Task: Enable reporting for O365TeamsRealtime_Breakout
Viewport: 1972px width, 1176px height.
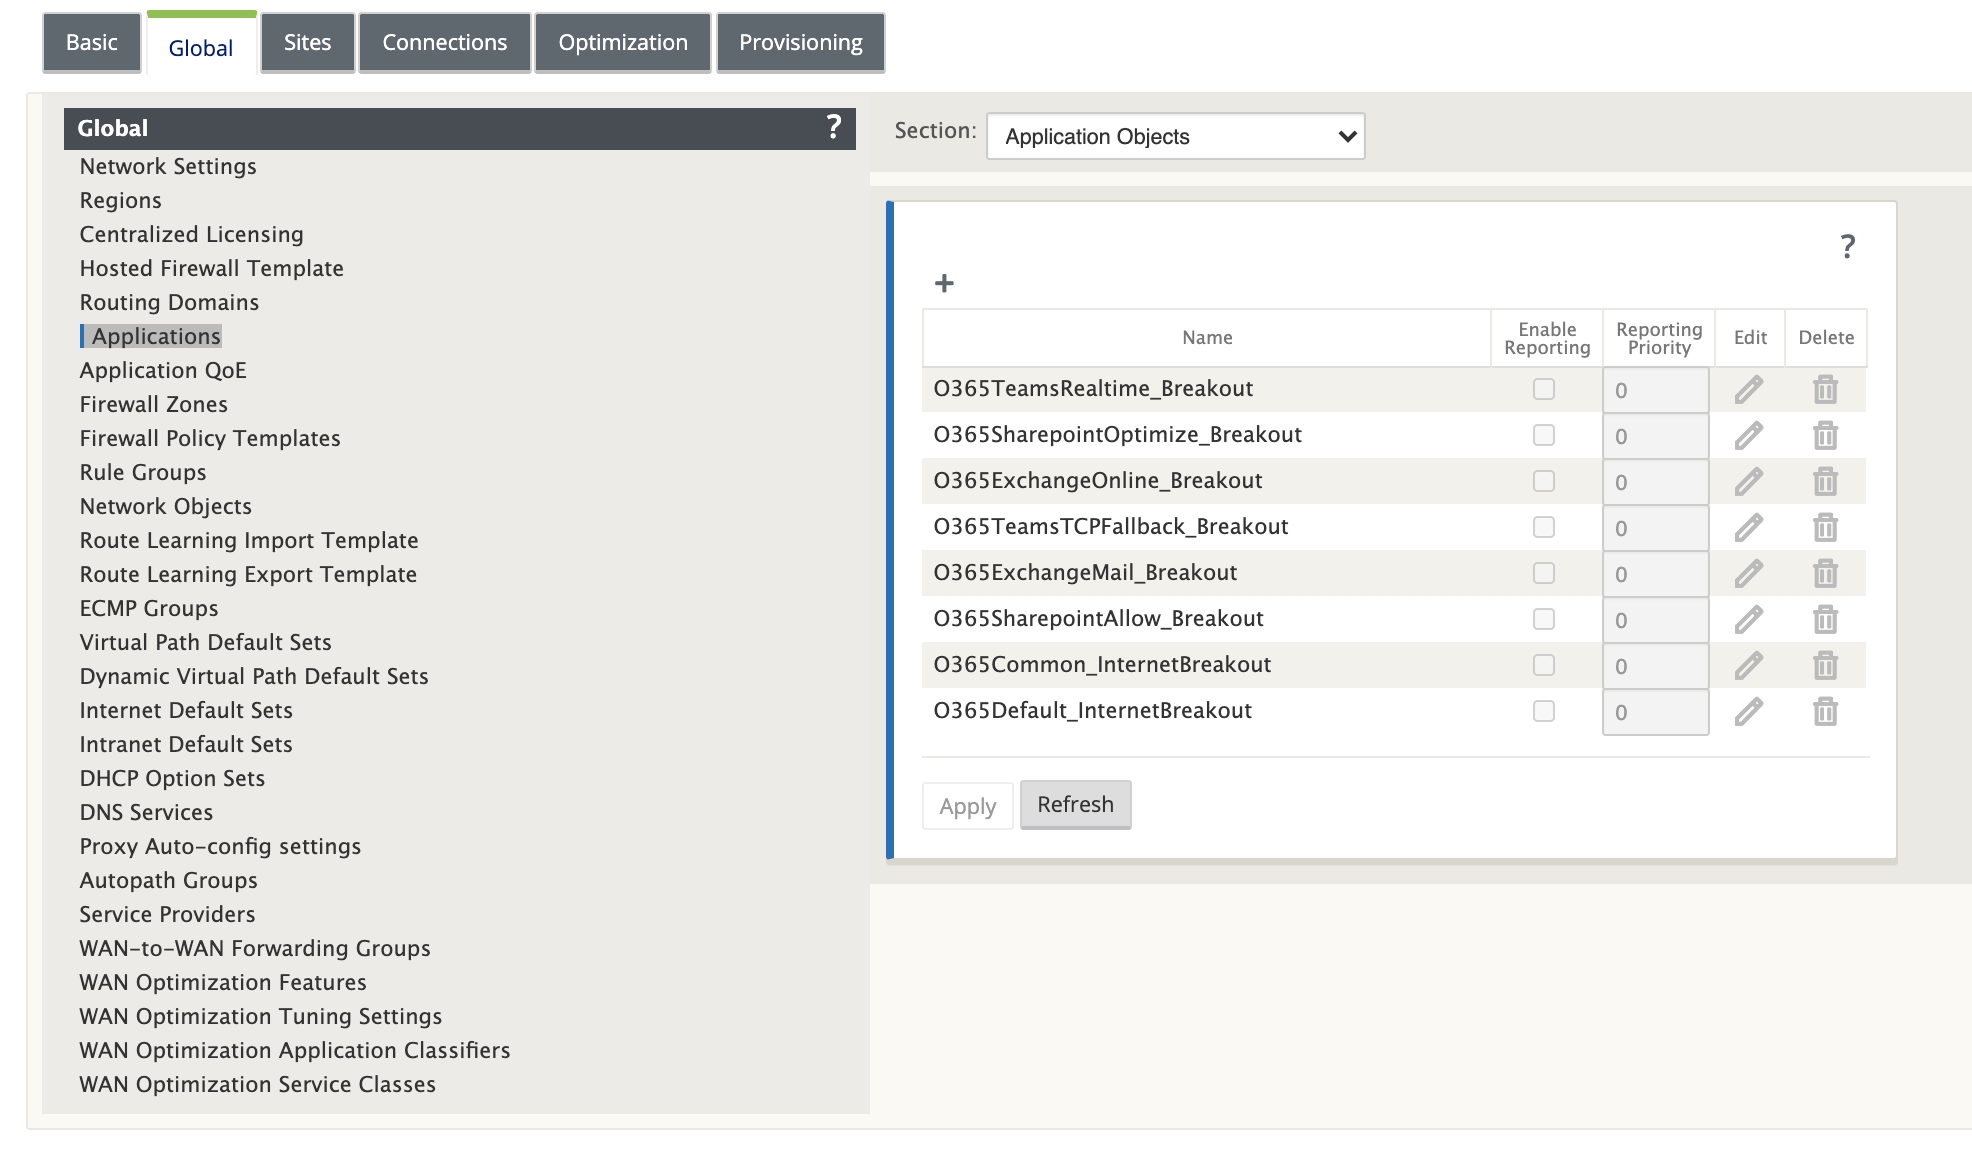Action: [1544, 389]
